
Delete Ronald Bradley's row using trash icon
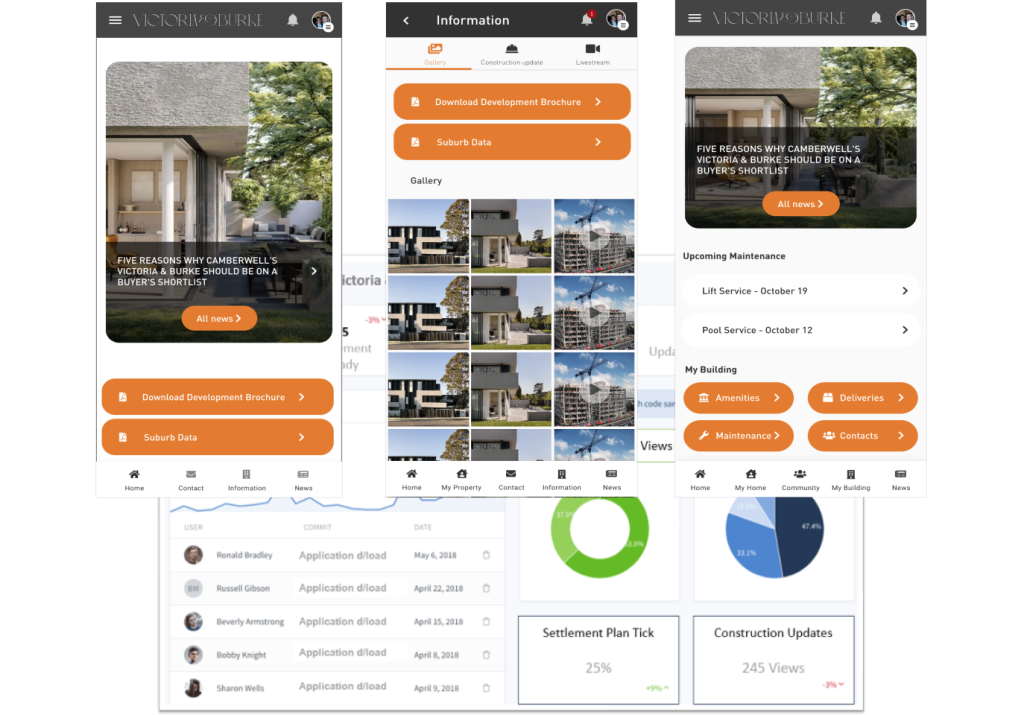click(x=486, y=555)
